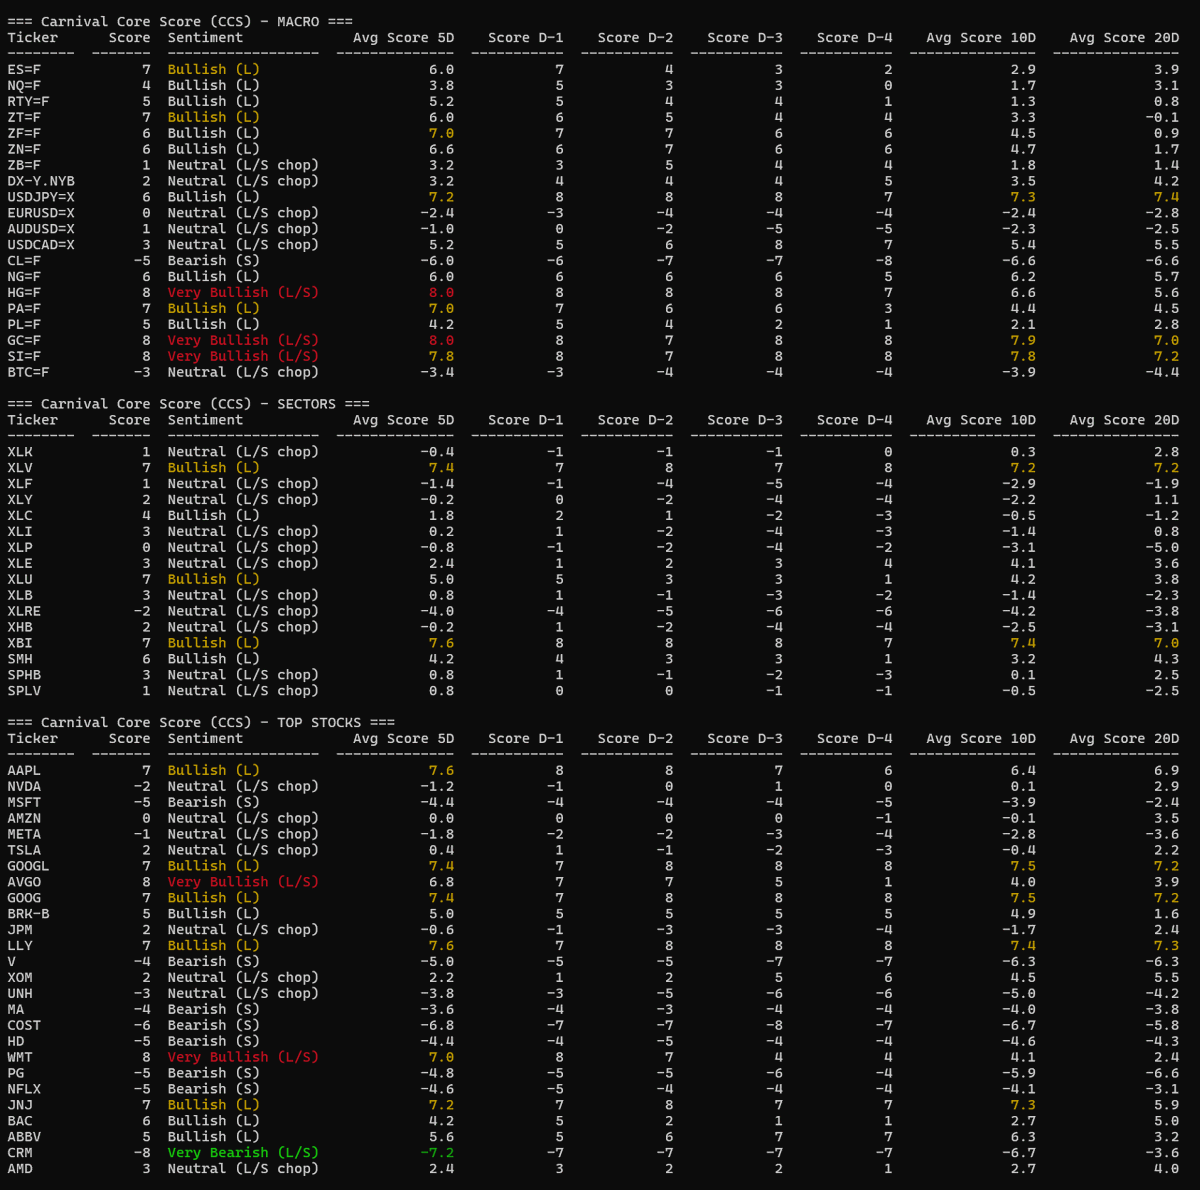1200x1190 pixels.
Task: Click the RTY=F ticker
Action: (x=28, y=102)
